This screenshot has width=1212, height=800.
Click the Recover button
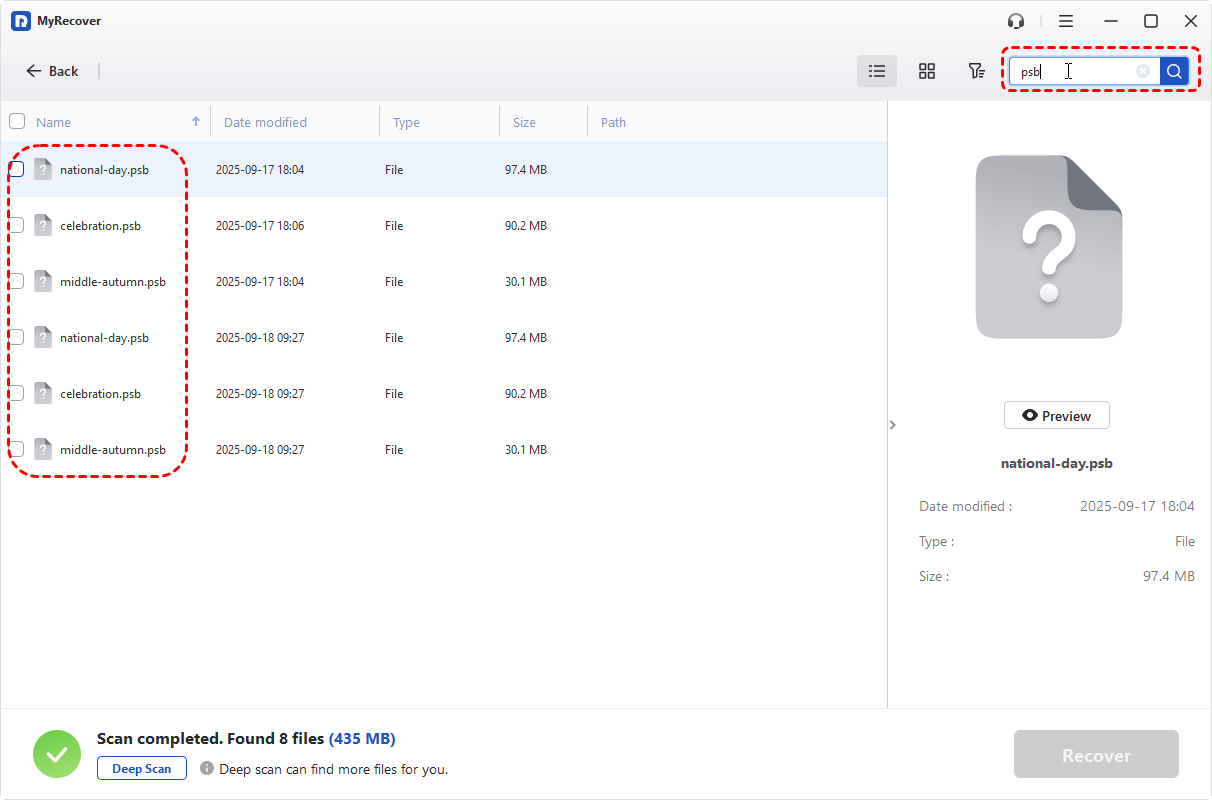coord(1096,755)
